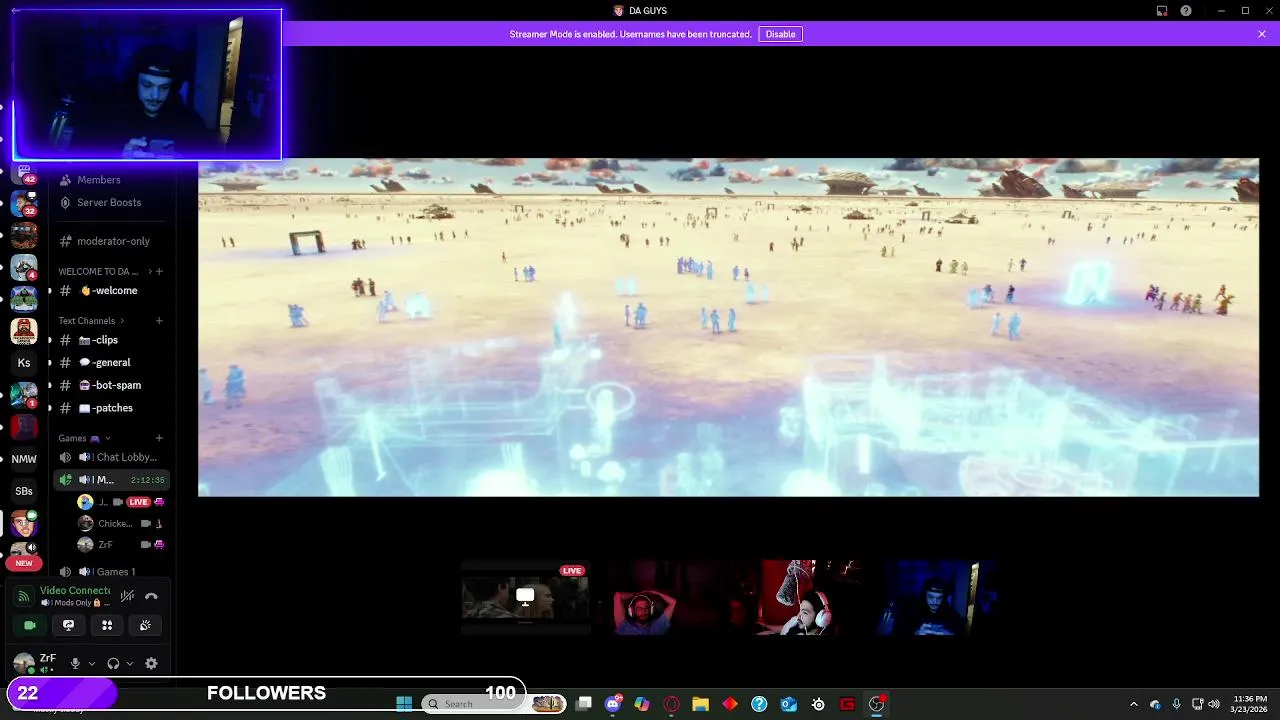Toggle headphone deafen in user panel
This screenshot has width=1280, height=720.
point(113,664)
